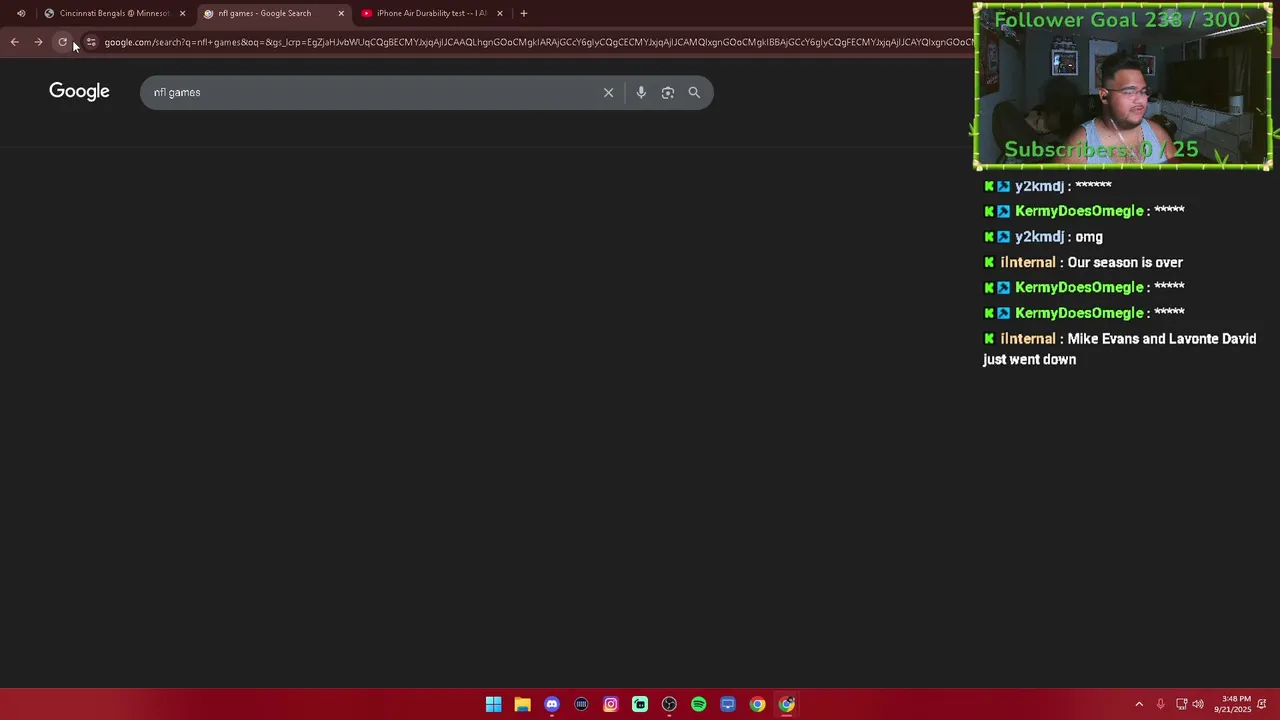Open the blue monitor app on taskbar
This screenshot has height=720, width=1280.
pyautogui.click(x=728, y=704)
